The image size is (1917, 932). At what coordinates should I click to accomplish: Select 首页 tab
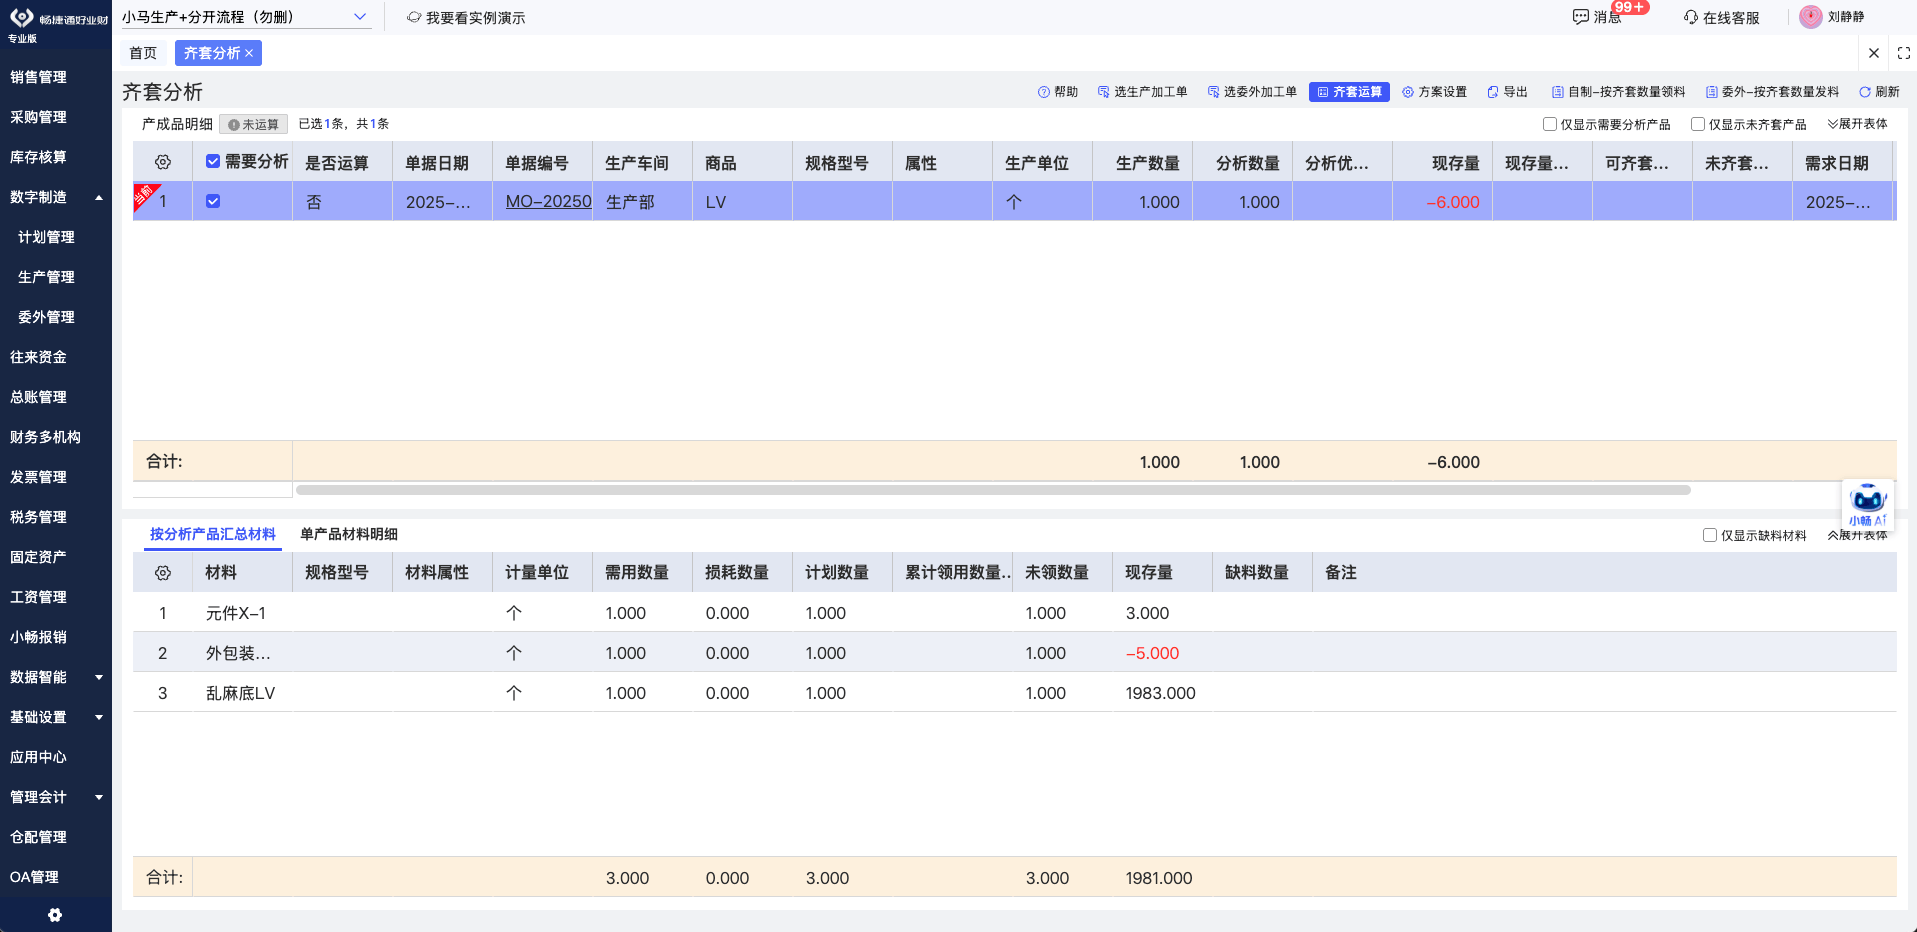click(142, 52)
